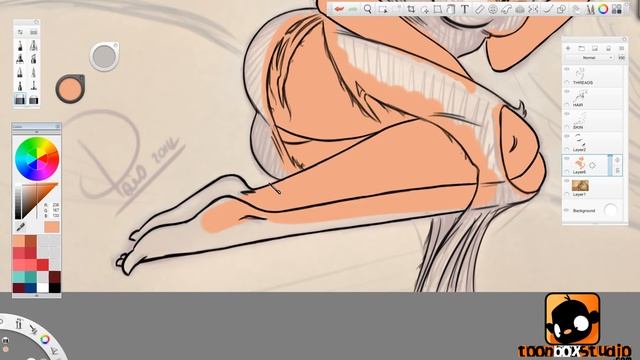Image resolution: width=640 pixels, height=360 pixels.
Task: Click the orange Color puck
Action: [x=70, y=89]
